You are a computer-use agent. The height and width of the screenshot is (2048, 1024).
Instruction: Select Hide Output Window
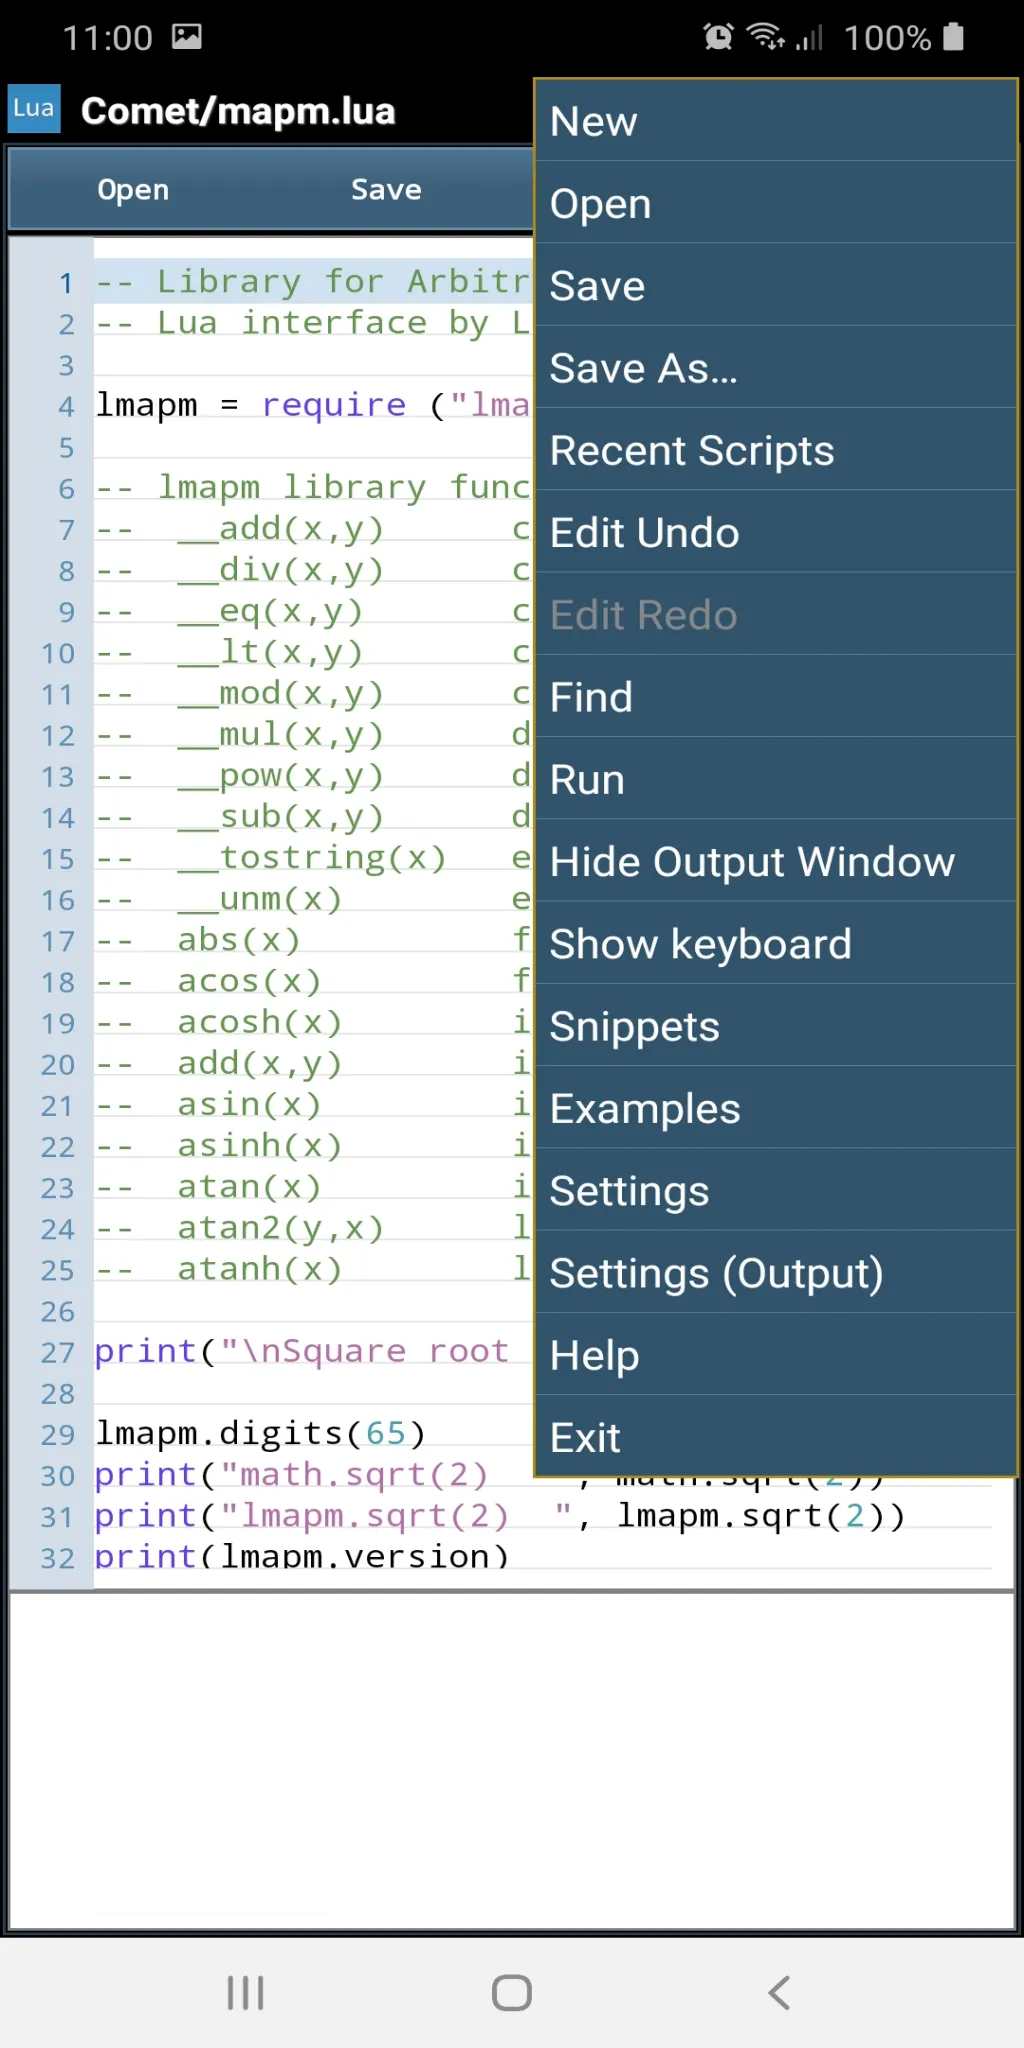pyautogui.click(x=776, y=861)
